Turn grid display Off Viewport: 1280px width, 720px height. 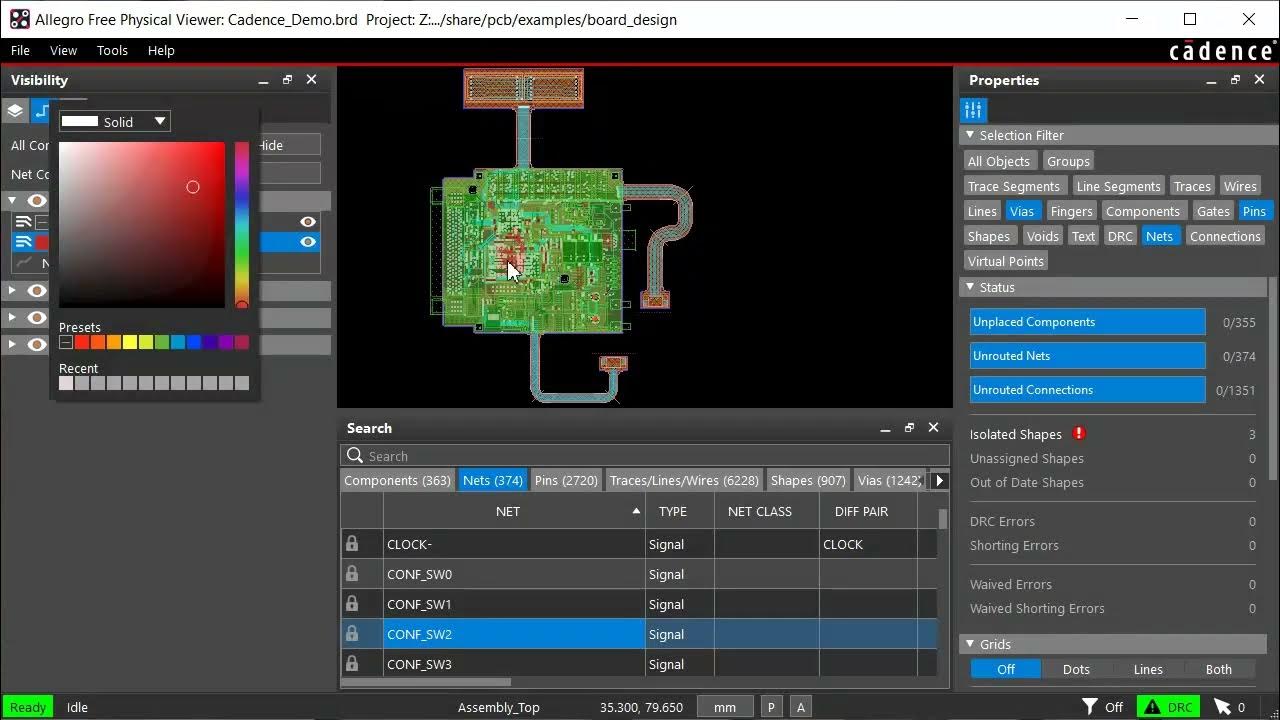point(1006,670)
